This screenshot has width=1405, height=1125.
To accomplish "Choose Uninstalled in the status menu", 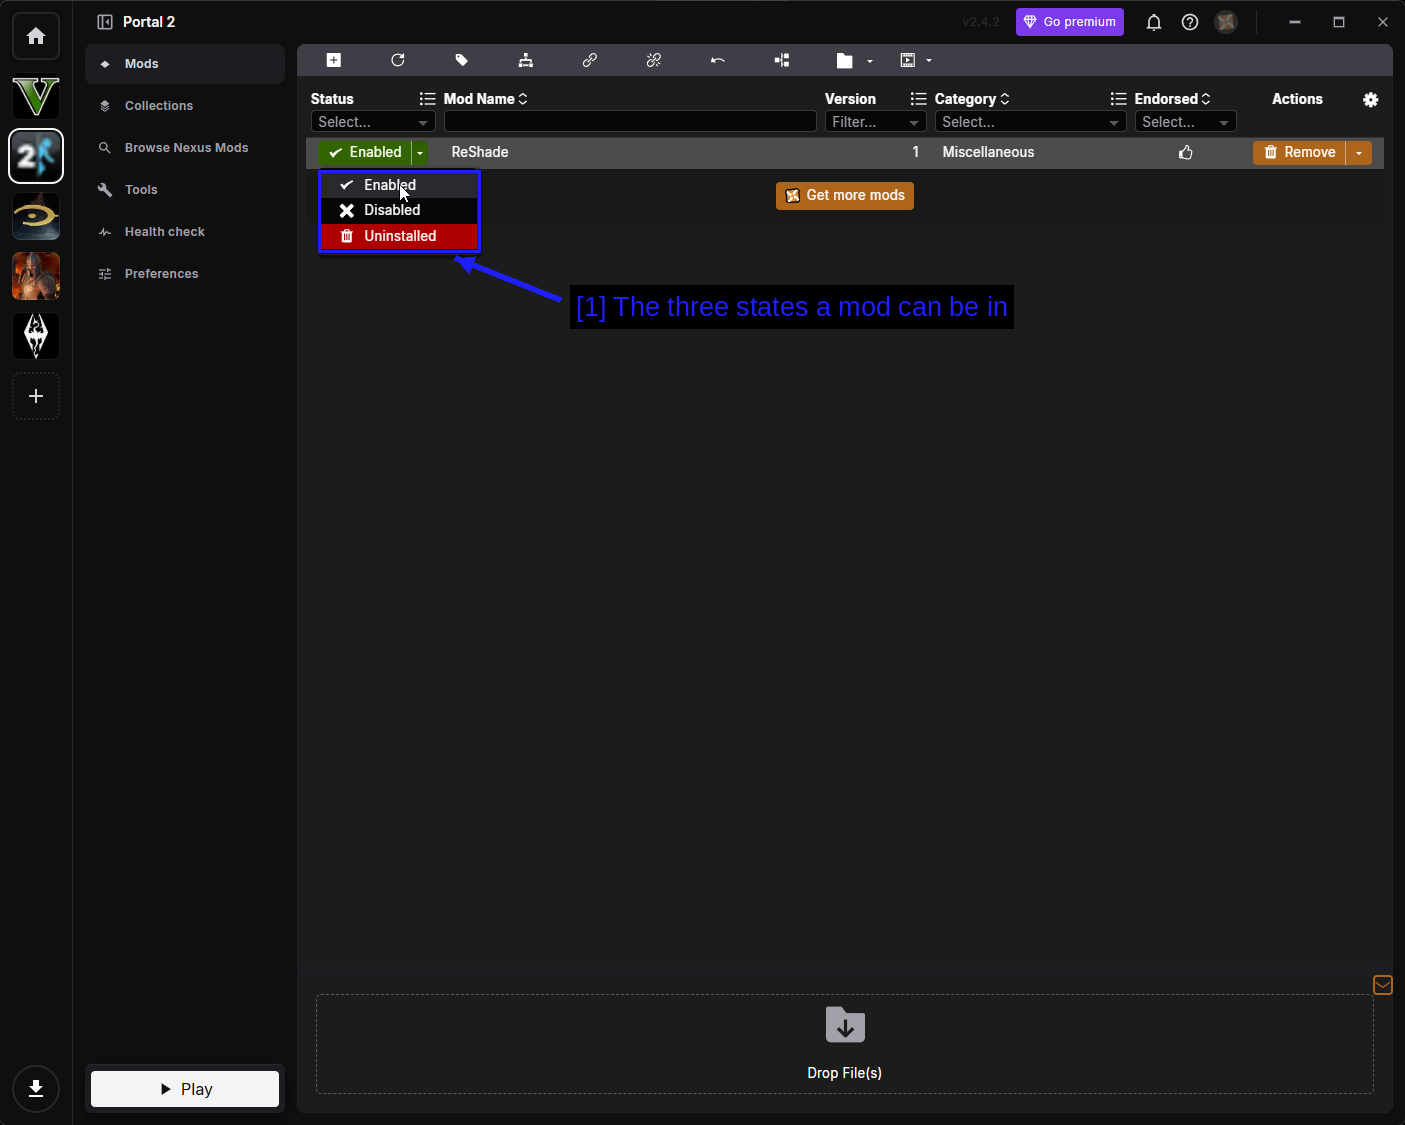I will click(399, 236).
